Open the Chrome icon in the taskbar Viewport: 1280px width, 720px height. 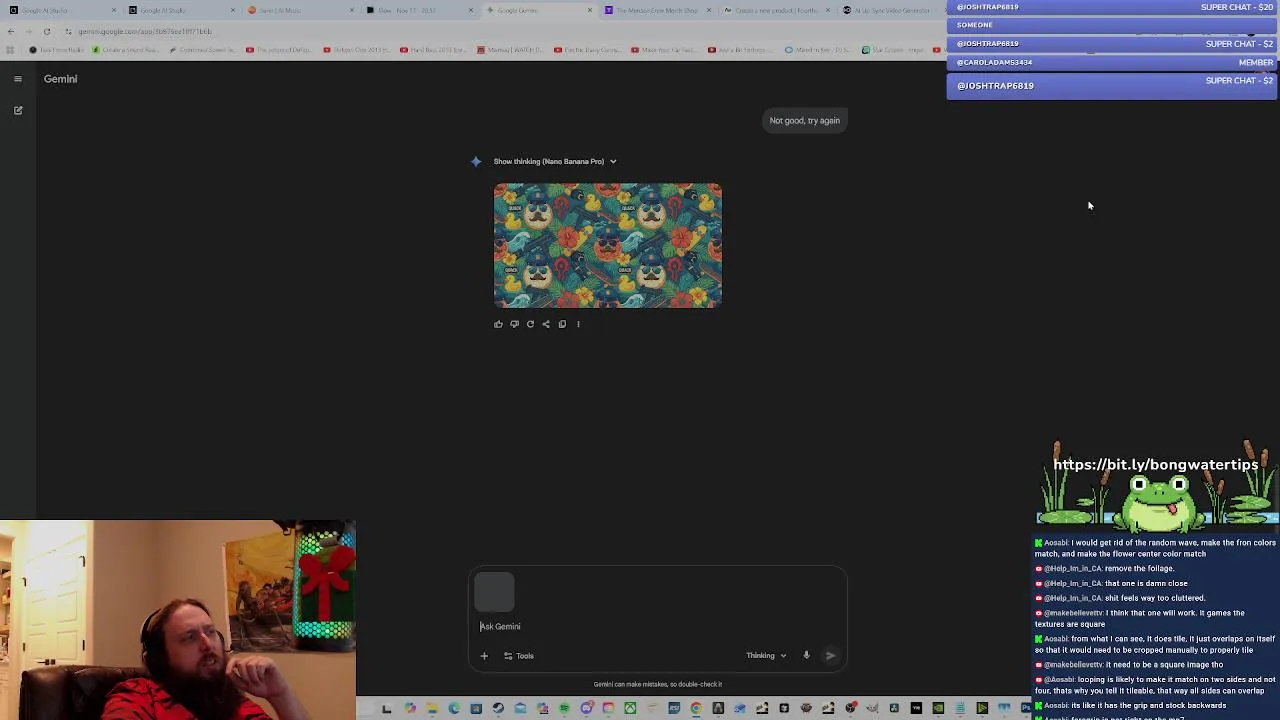[696, 709]
